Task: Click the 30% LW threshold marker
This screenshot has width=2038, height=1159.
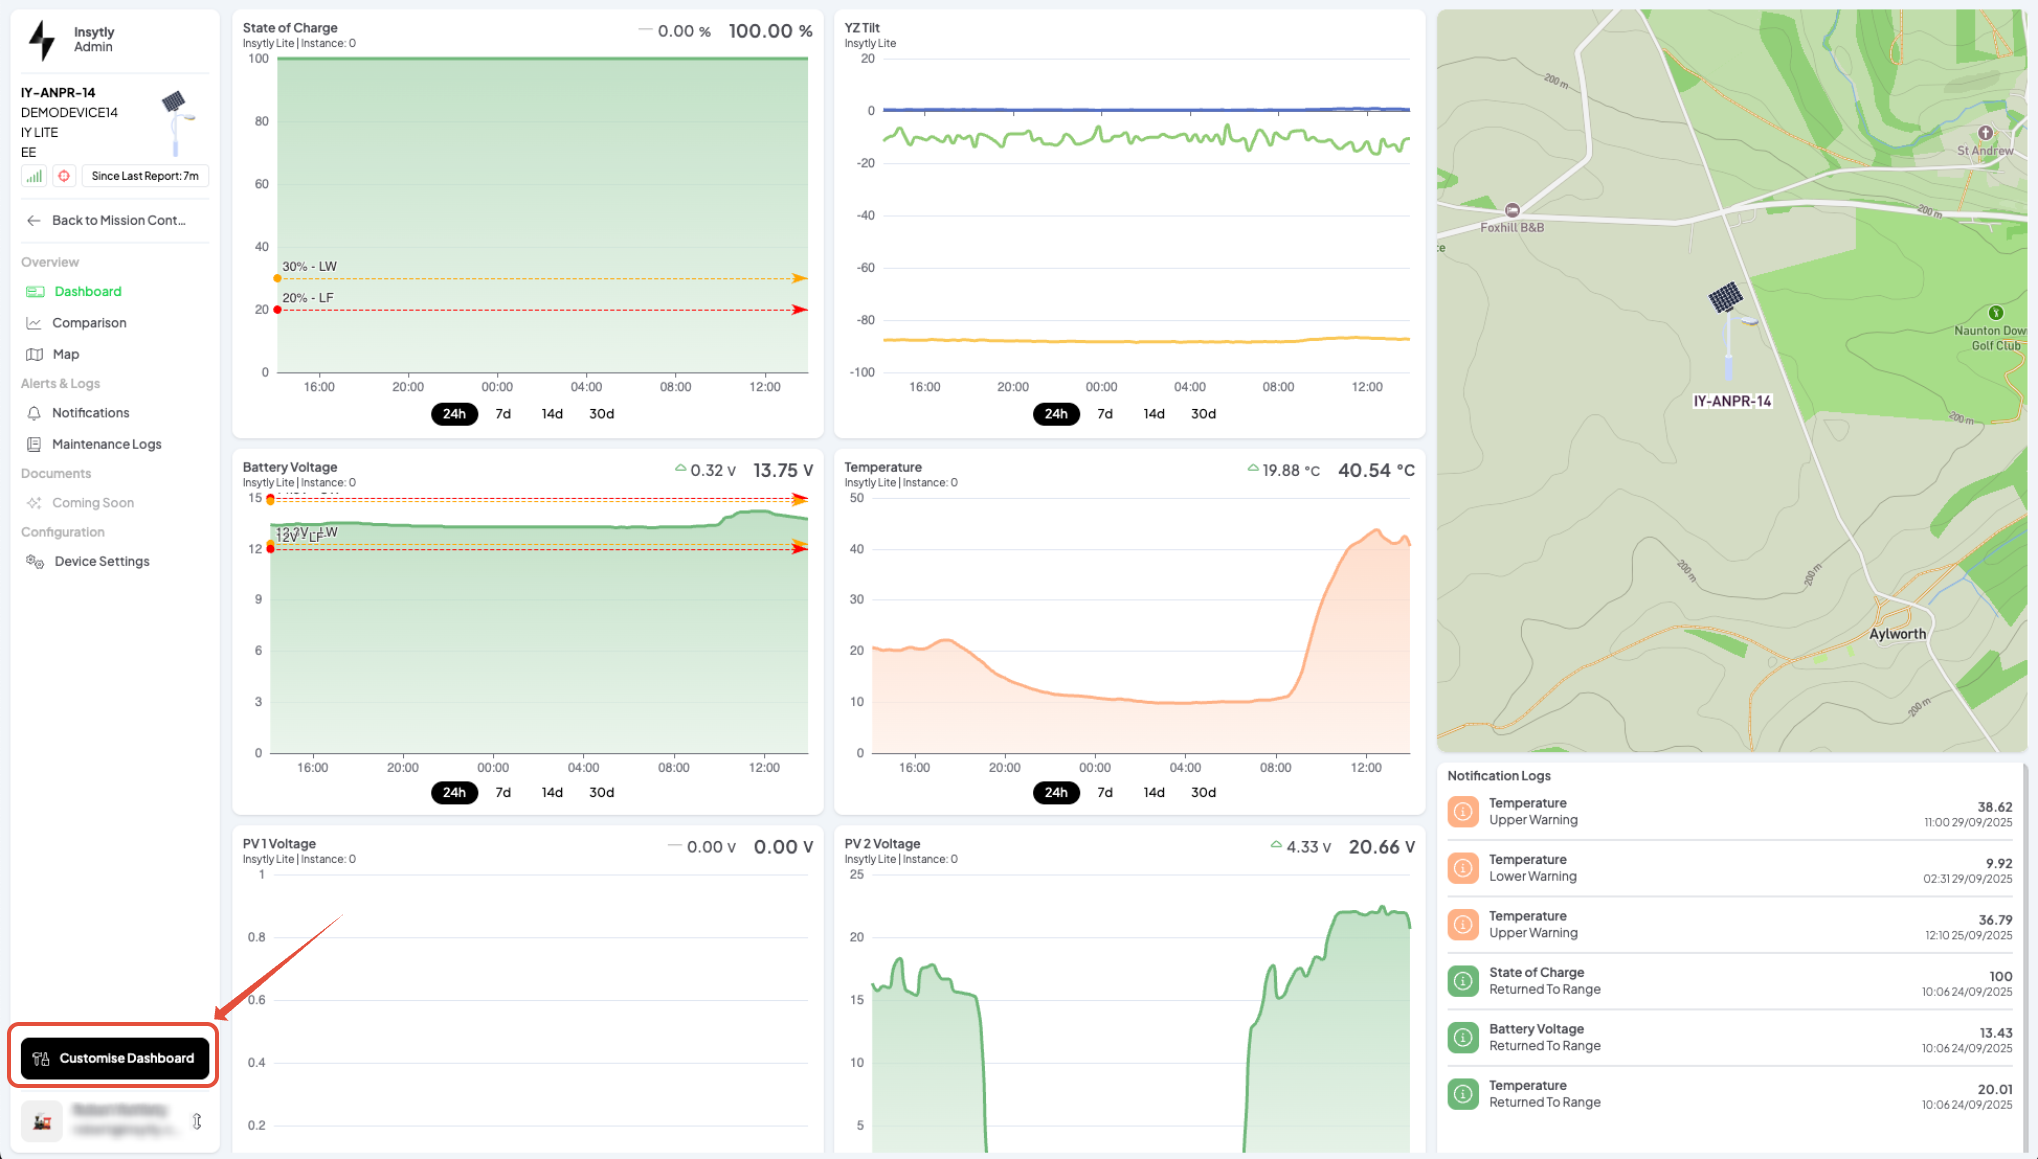Action: coord(277,279)
